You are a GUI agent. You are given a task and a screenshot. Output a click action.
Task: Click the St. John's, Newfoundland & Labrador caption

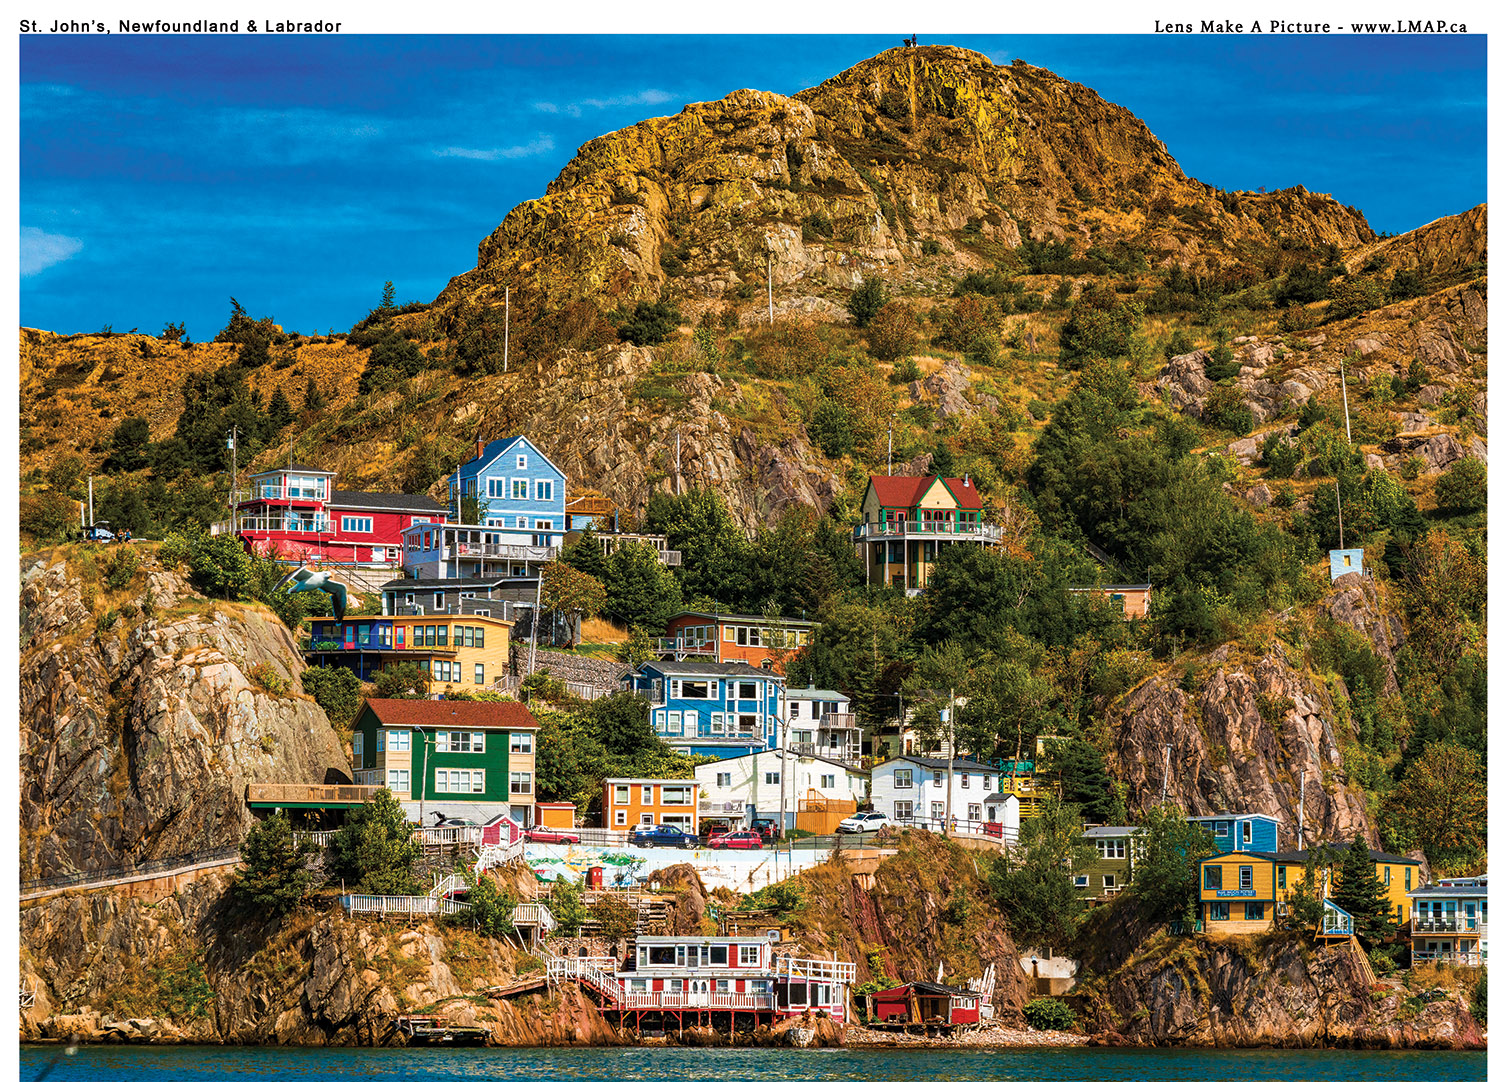pyautogui.click(x=181, y=26)
